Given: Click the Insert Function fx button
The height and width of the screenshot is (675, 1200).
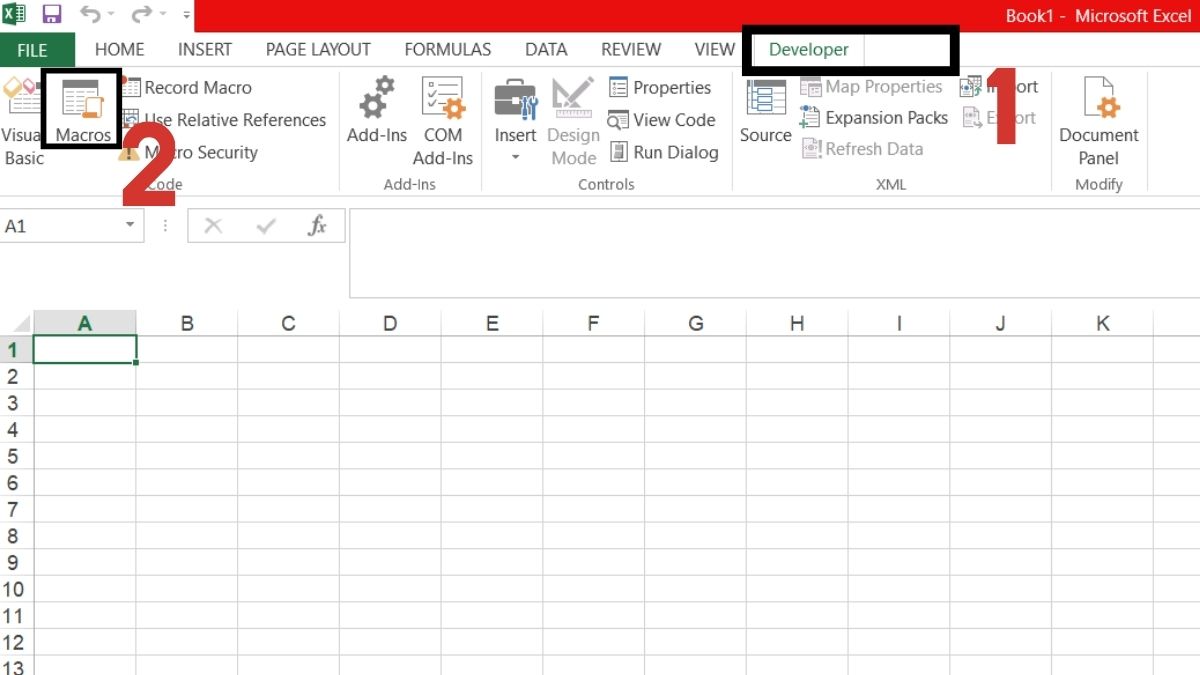Looking at the screenshot, I should (x=317, y=226).
